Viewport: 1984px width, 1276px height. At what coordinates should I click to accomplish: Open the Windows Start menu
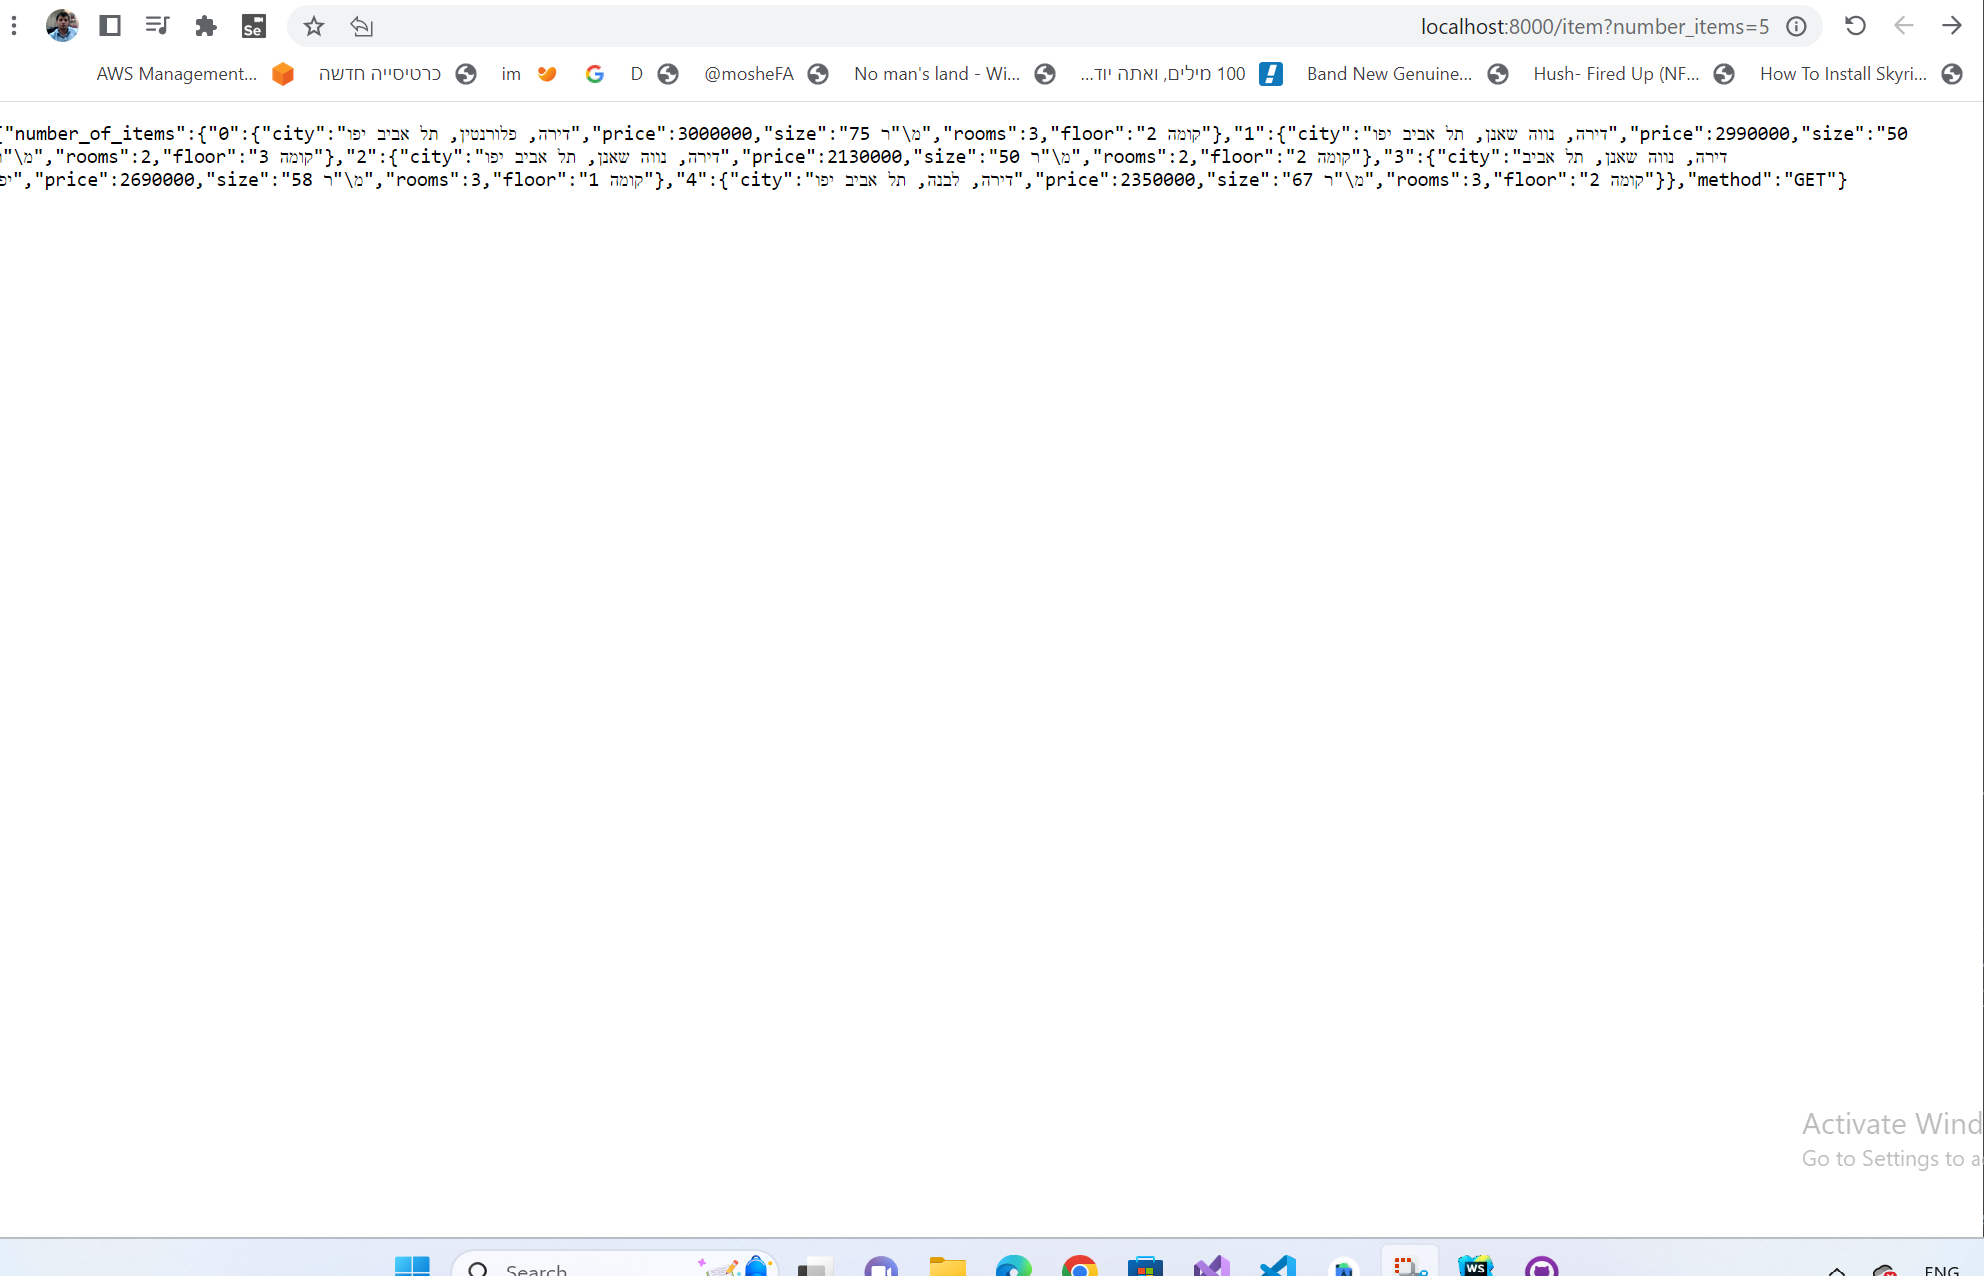412,1266
